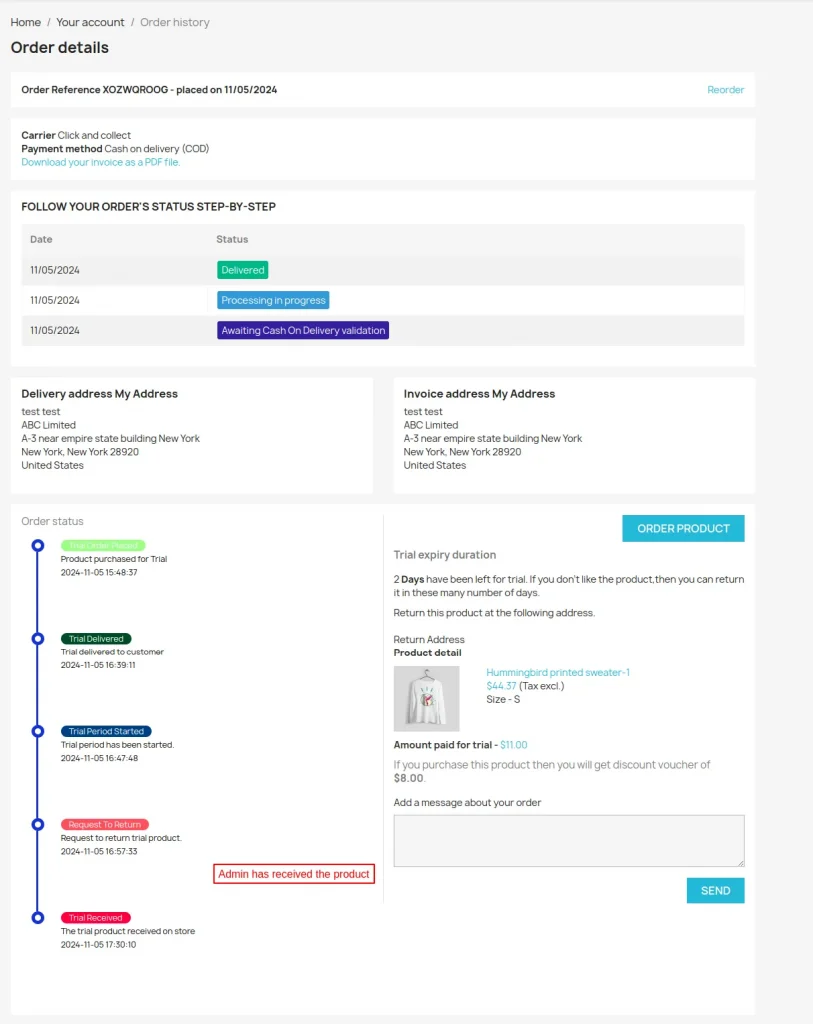Click the green Delivered status badge
Screen dimensions: 813x1024
[x=243, y=270]
